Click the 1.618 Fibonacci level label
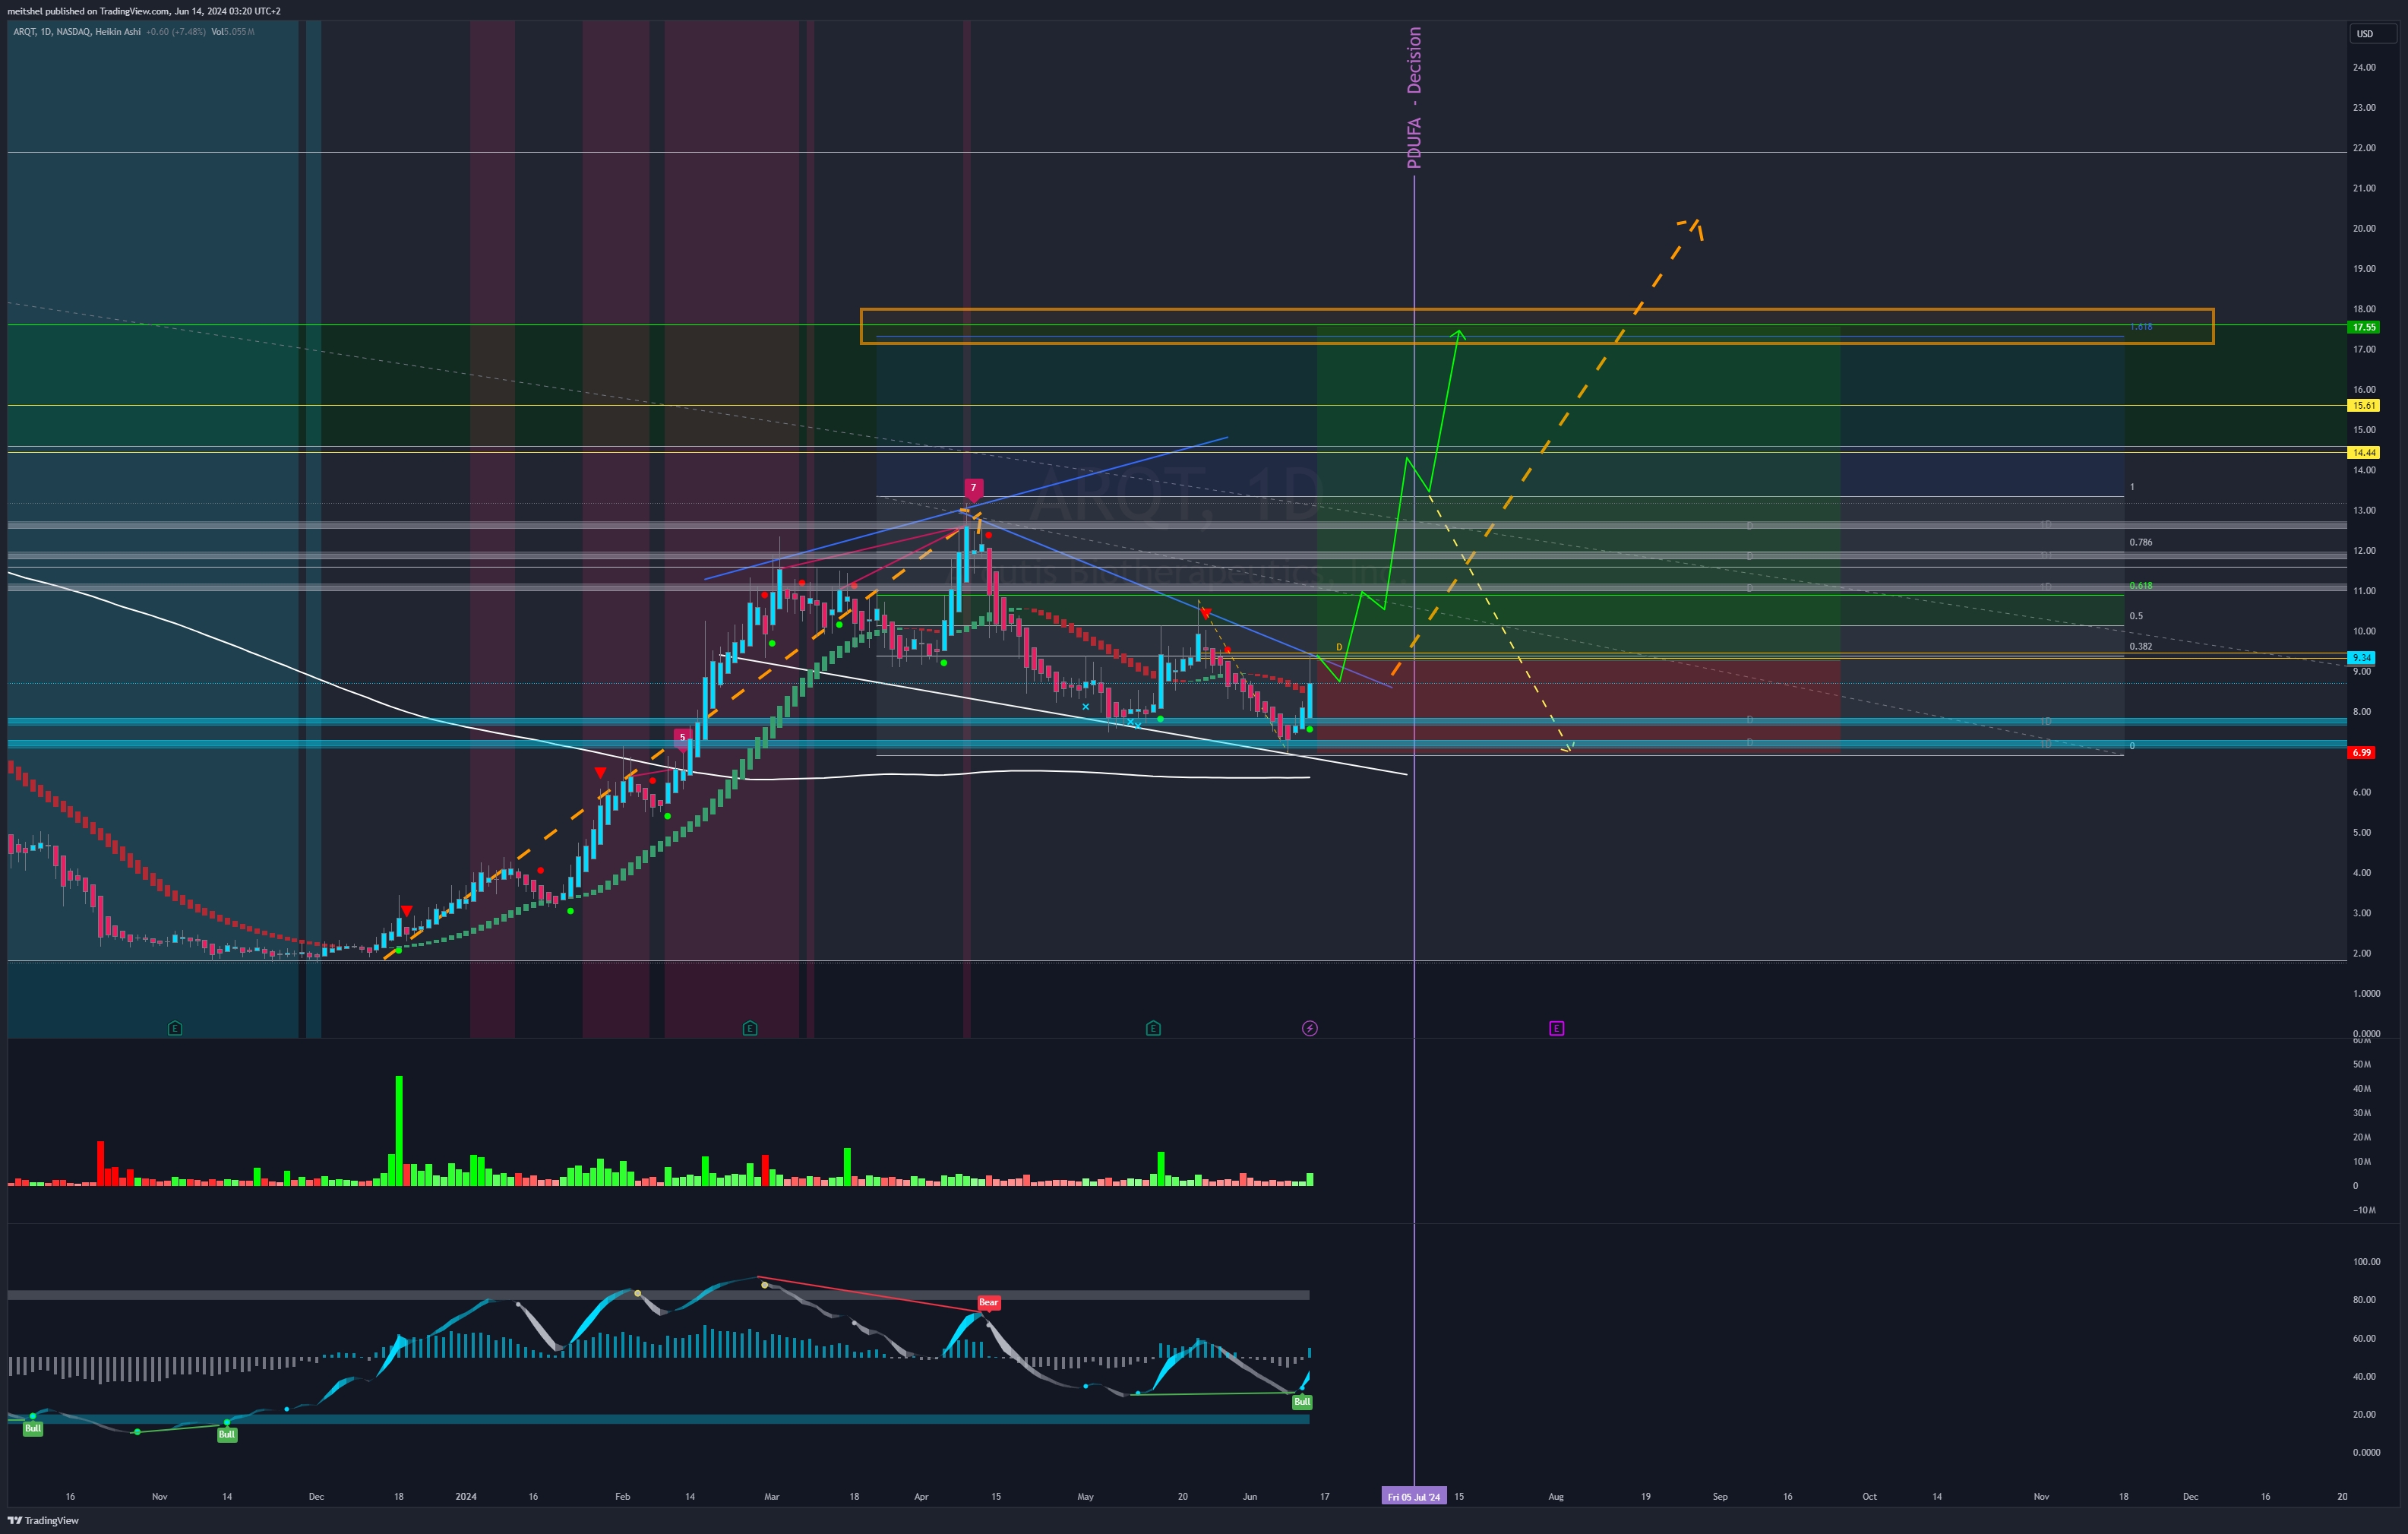Viewport: 2408px width, 1534px height. pyautogui.click(x=2141, y=327)
